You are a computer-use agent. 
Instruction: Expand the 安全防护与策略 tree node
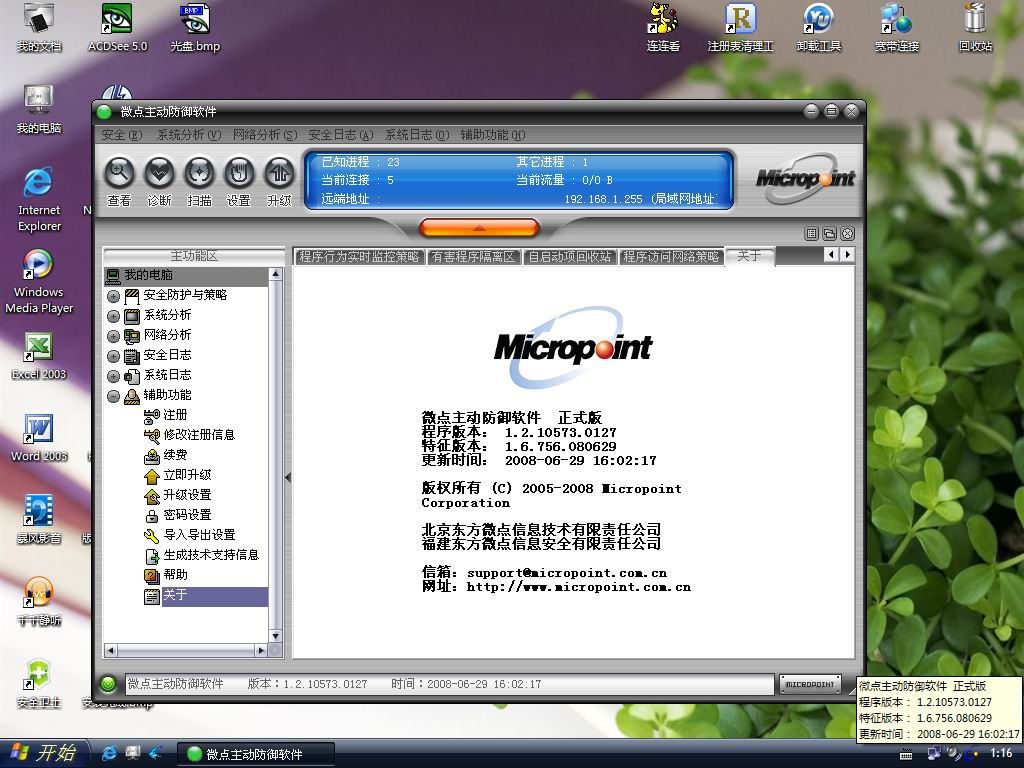113,296
